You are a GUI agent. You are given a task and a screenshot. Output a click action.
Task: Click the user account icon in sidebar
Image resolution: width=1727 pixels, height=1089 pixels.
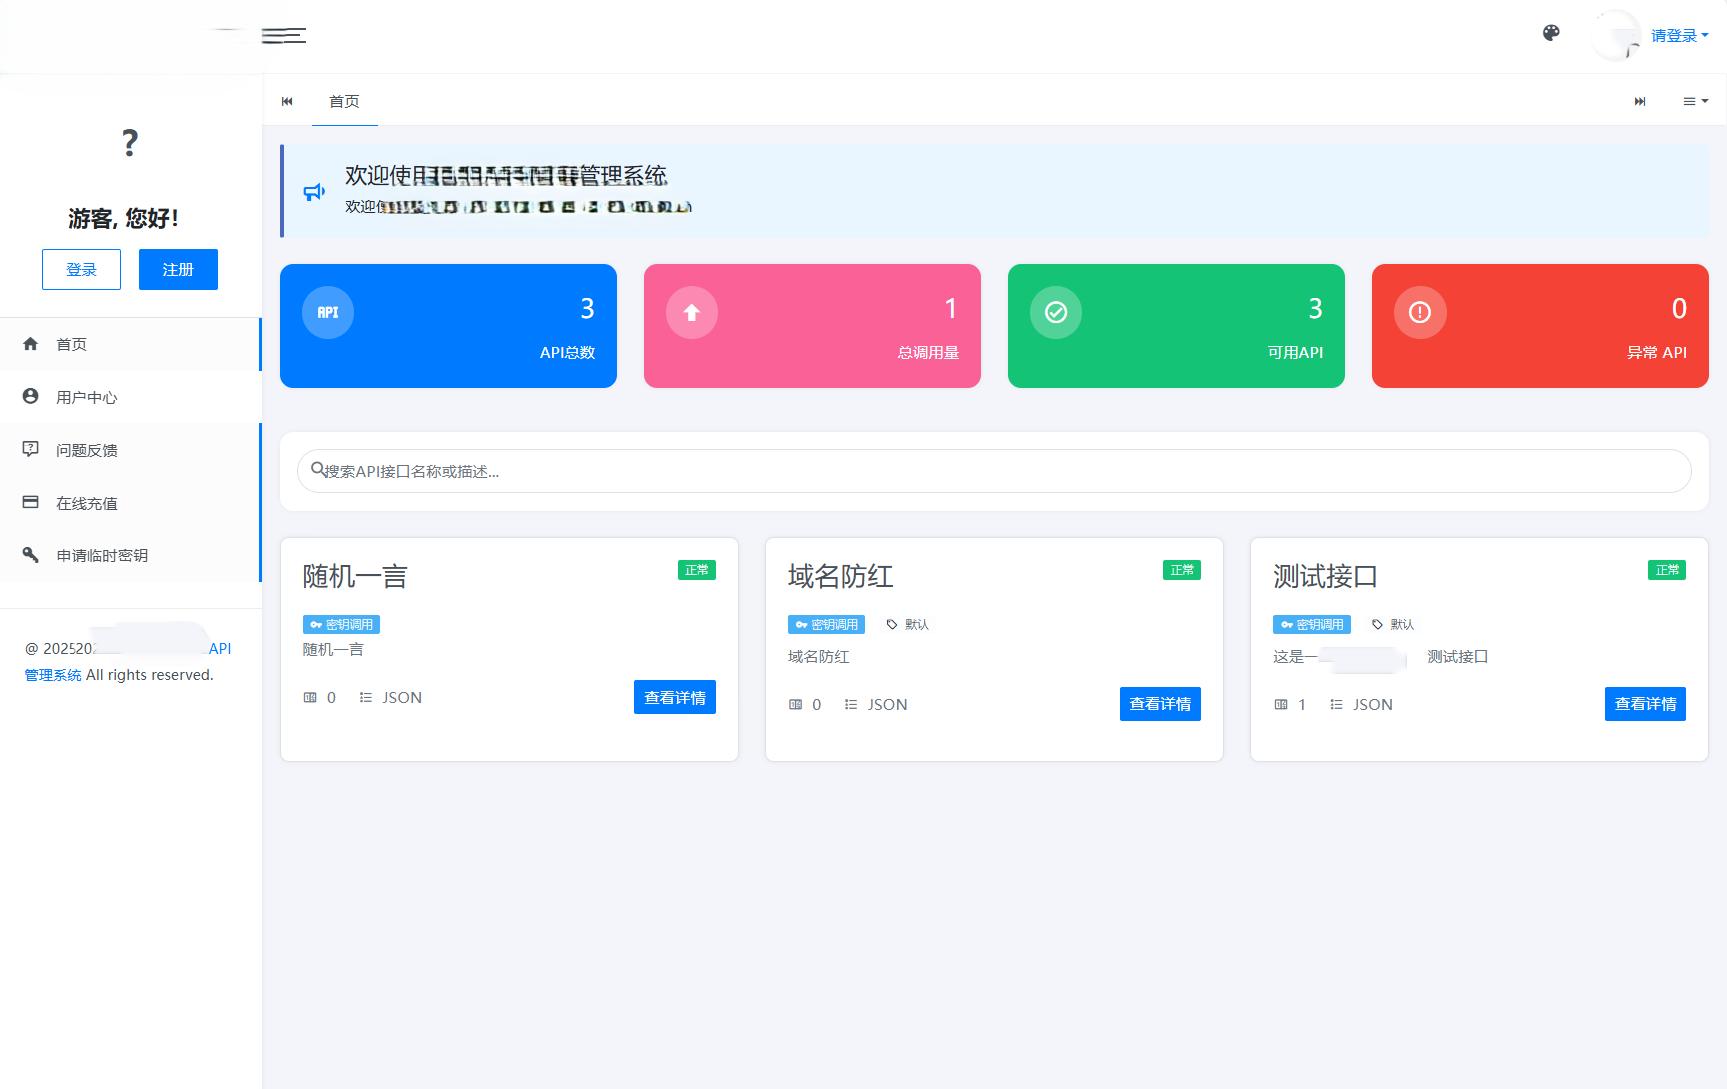pyautogui.click(x=30, y=396)
